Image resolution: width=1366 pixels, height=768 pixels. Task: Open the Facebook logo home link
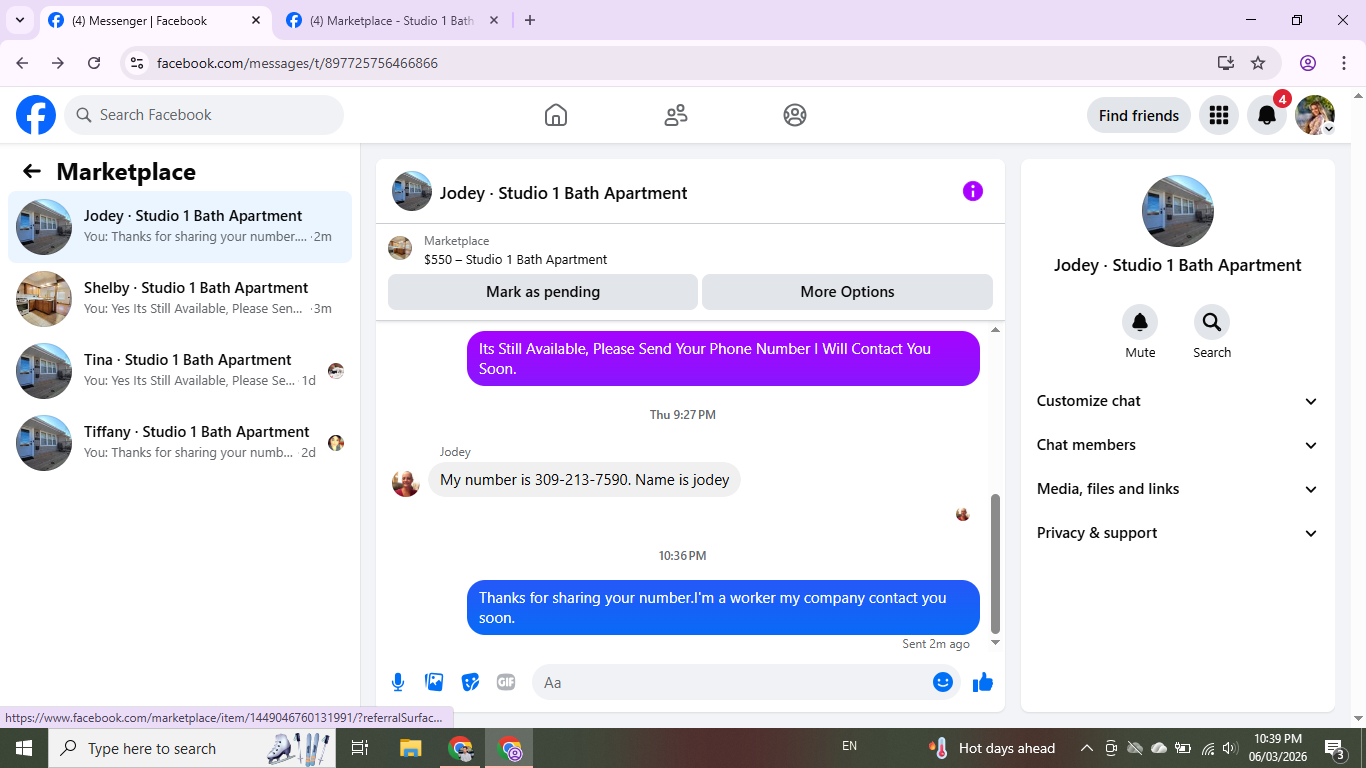[36, 115]
